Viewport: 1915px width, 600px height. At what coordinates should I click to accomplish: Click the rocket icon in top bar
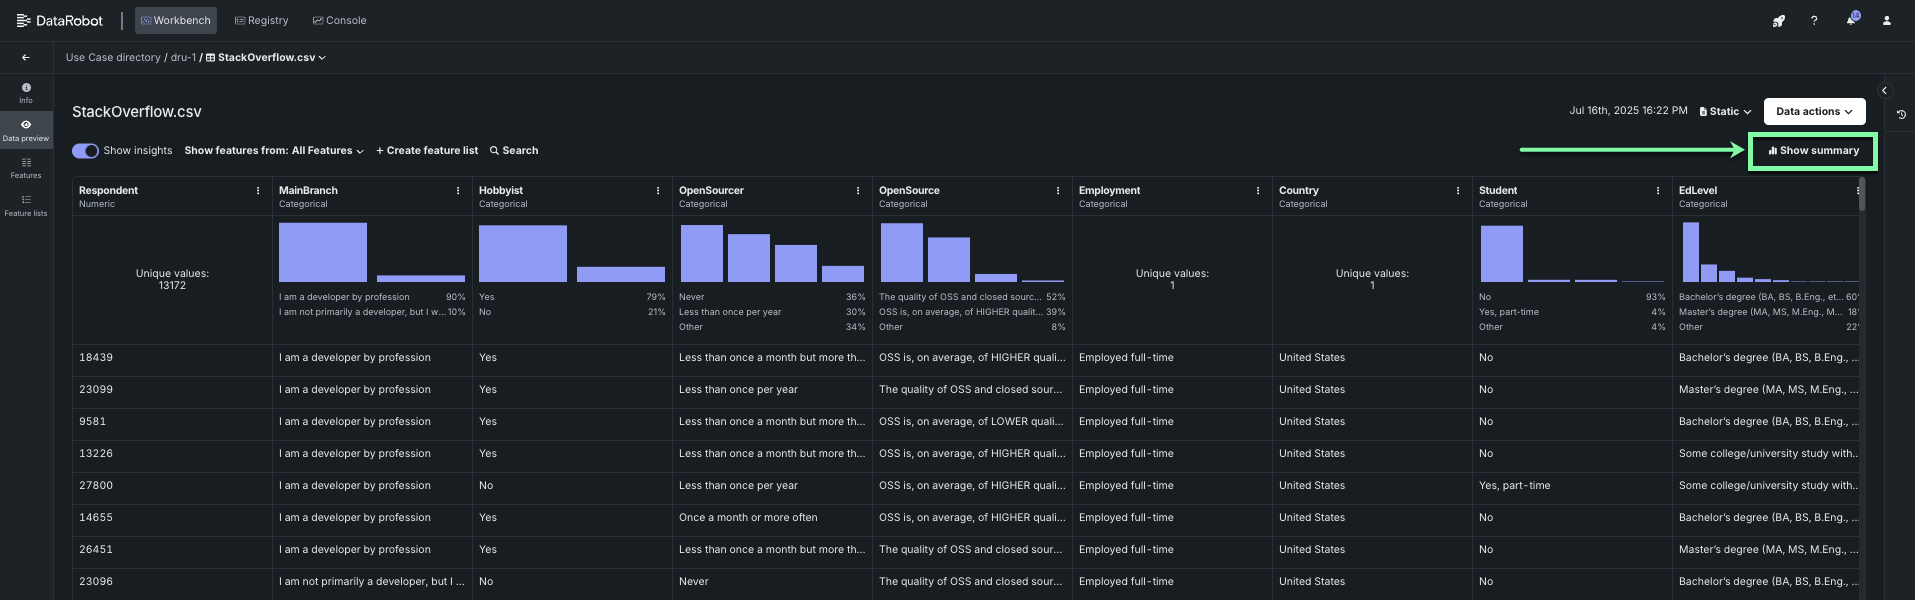(1778, 21)
